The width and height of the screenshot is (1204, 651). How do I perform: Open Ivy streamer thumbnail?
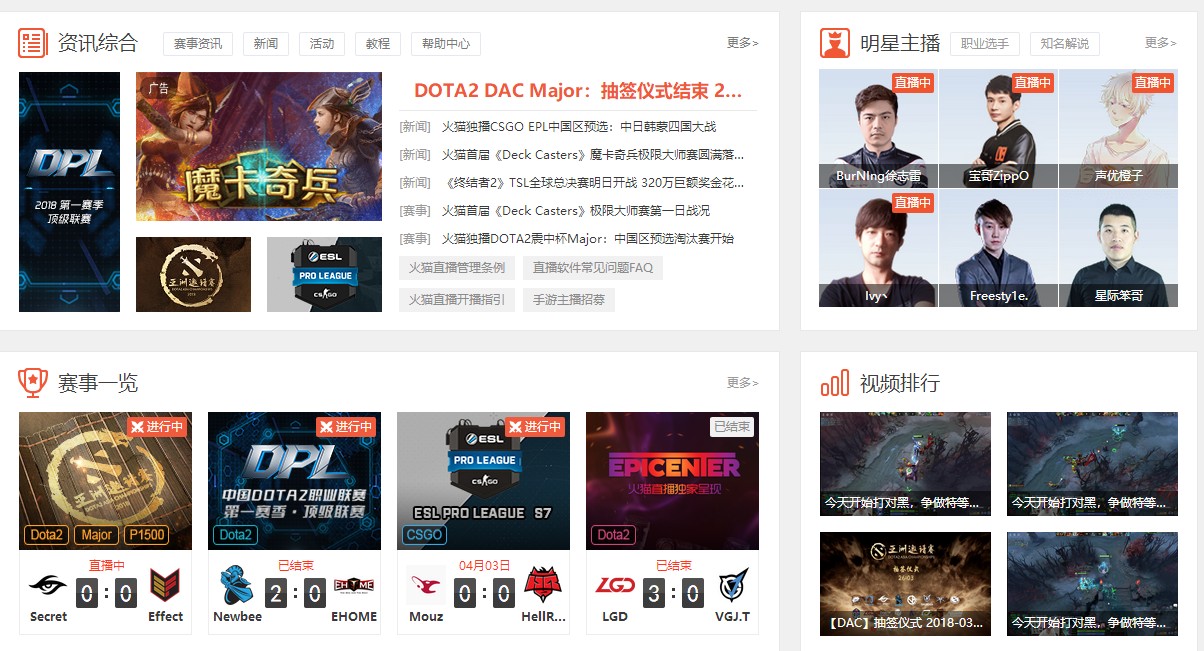click(878, 248)
